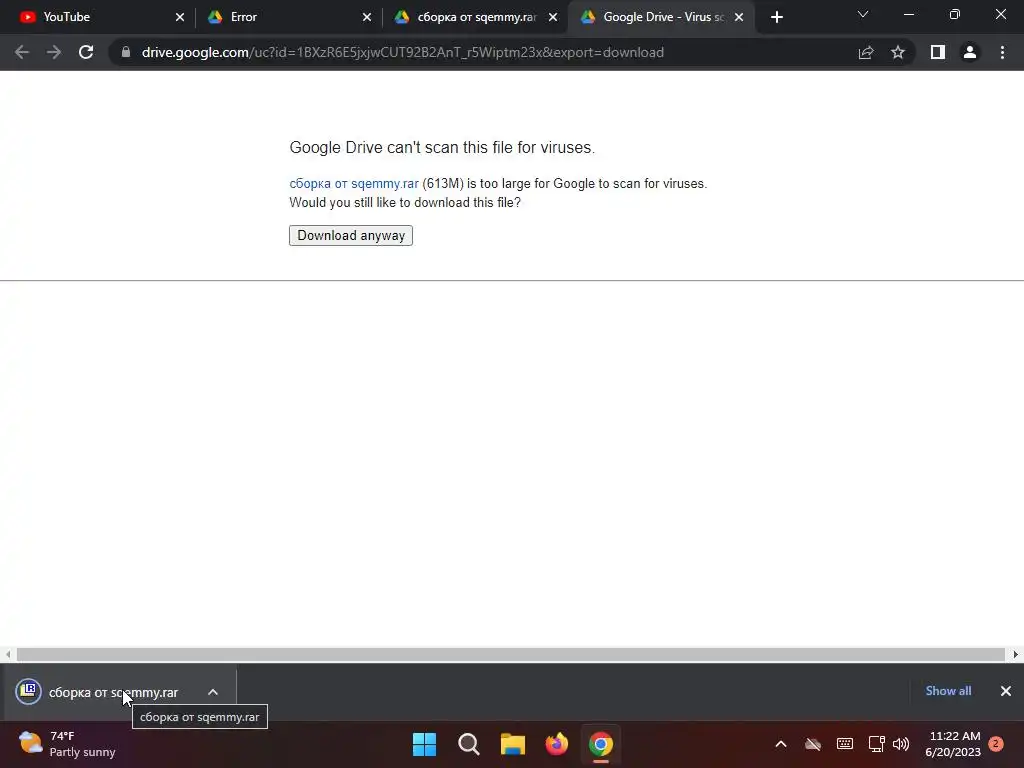Open Windows Search on taskbar
The image size is (1024, 768).
pos(469,744)
